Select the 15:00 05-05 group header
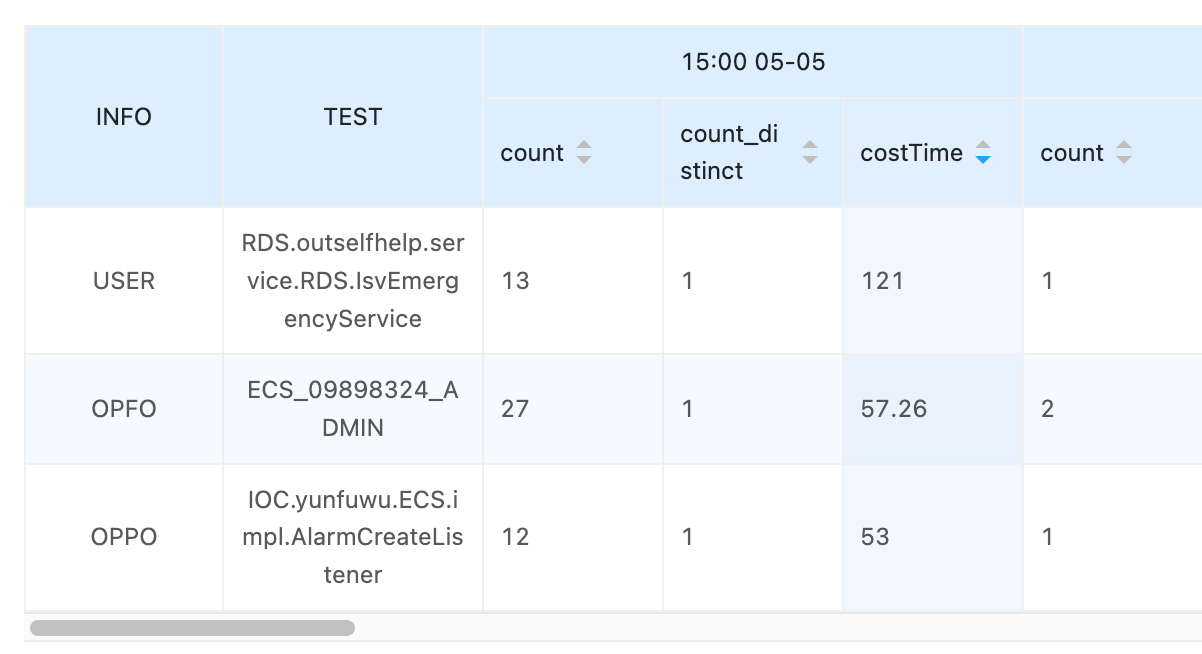 coord(753,62)
